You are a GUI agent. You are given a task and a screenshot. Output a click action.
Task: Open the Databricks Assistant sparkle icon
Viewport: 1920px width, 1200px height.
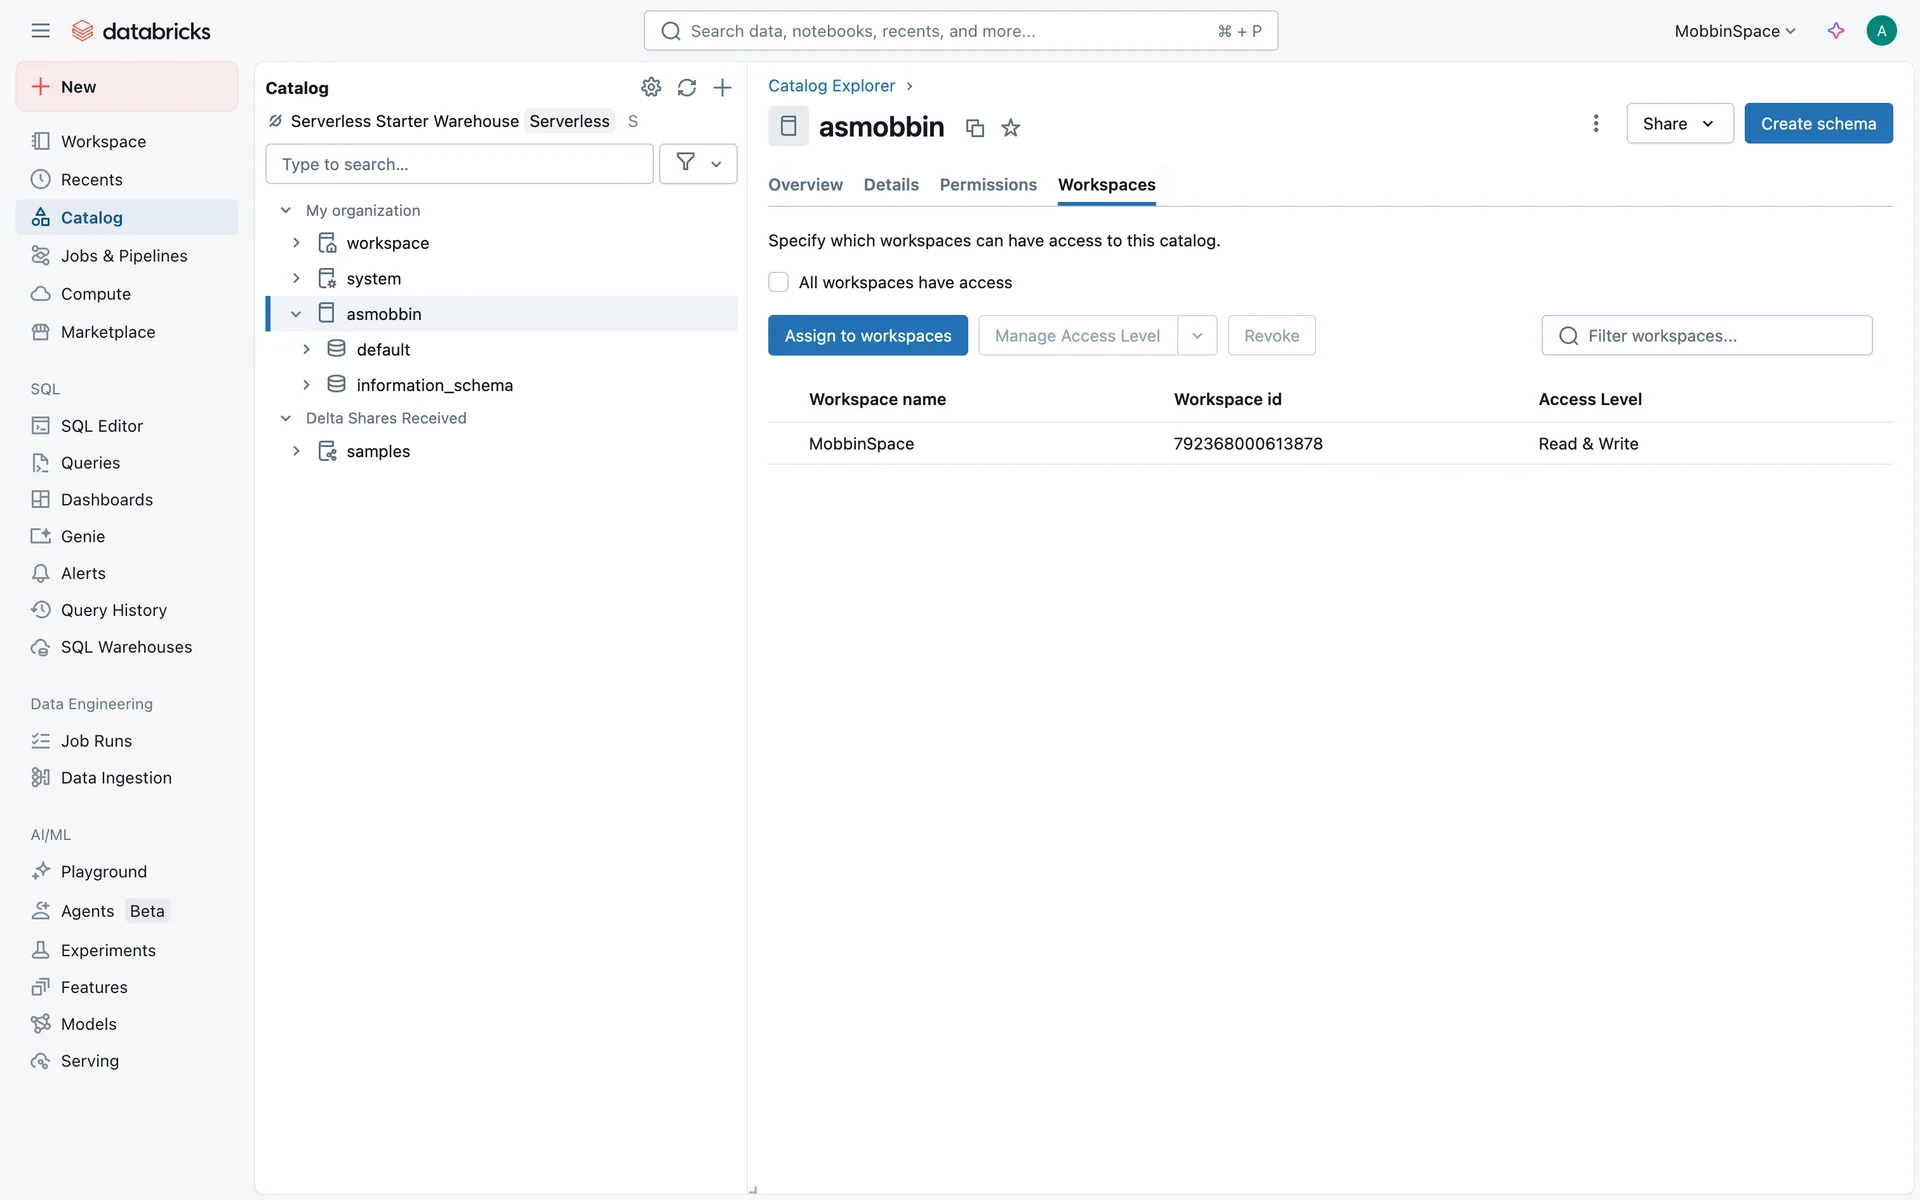point(1836,31)
